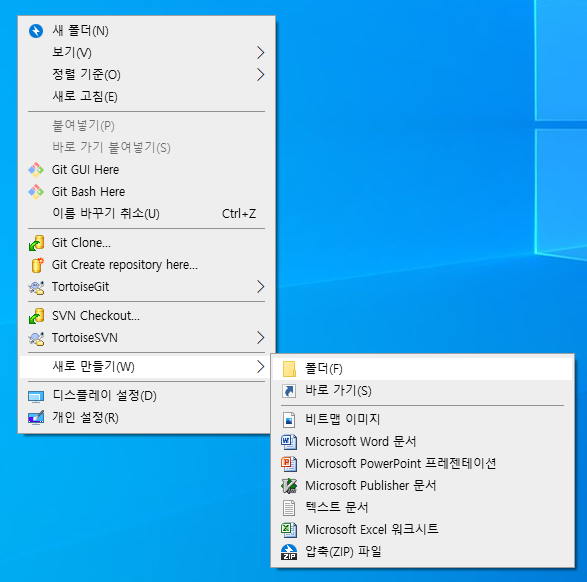Screen dimensions: 587x582
Task: Choose 새 폴더(N) from context menu
Action: pos(147,31)
